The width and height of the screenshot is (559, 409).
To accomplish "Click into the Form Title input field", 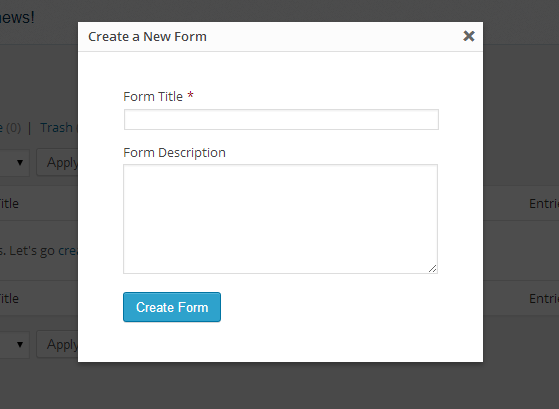I will tap(281, 119).
